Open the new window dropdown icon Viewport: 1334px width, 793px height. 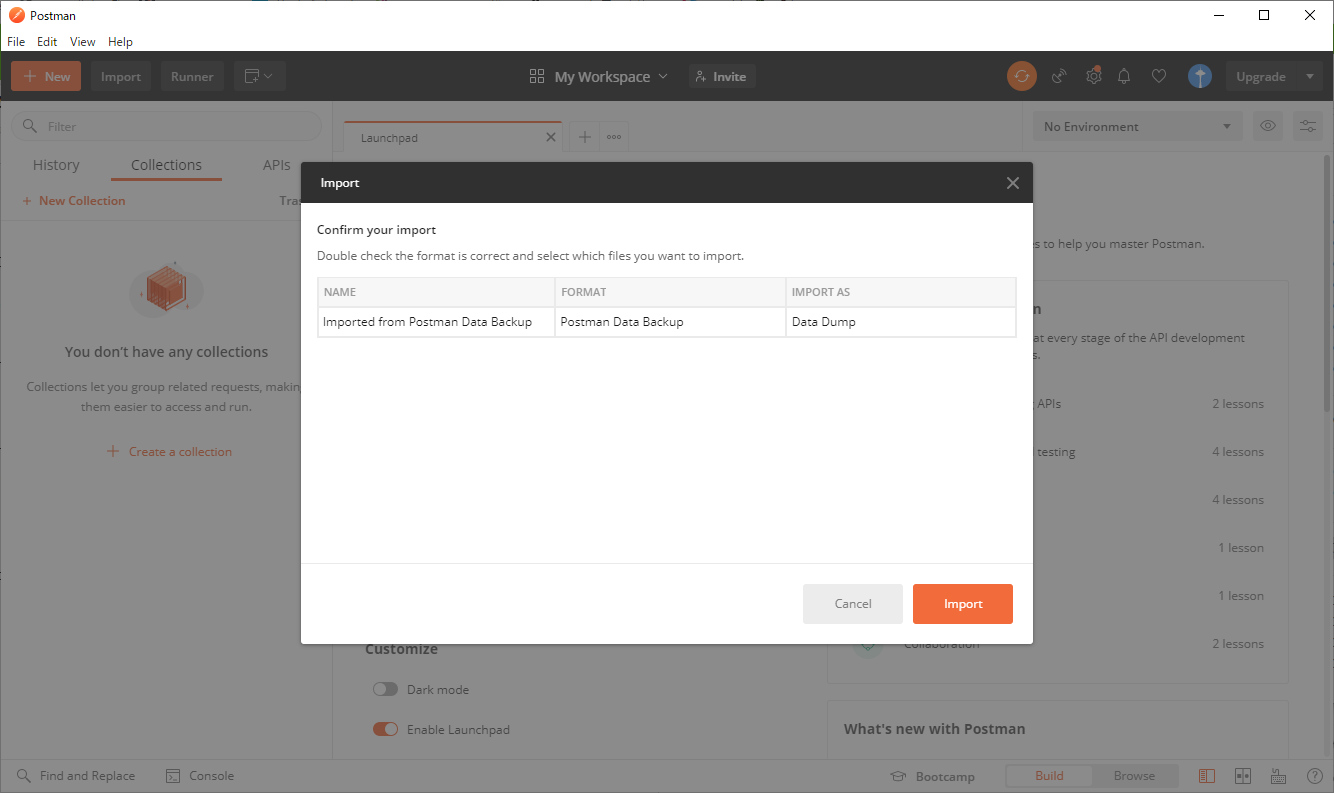click(260, 76)
